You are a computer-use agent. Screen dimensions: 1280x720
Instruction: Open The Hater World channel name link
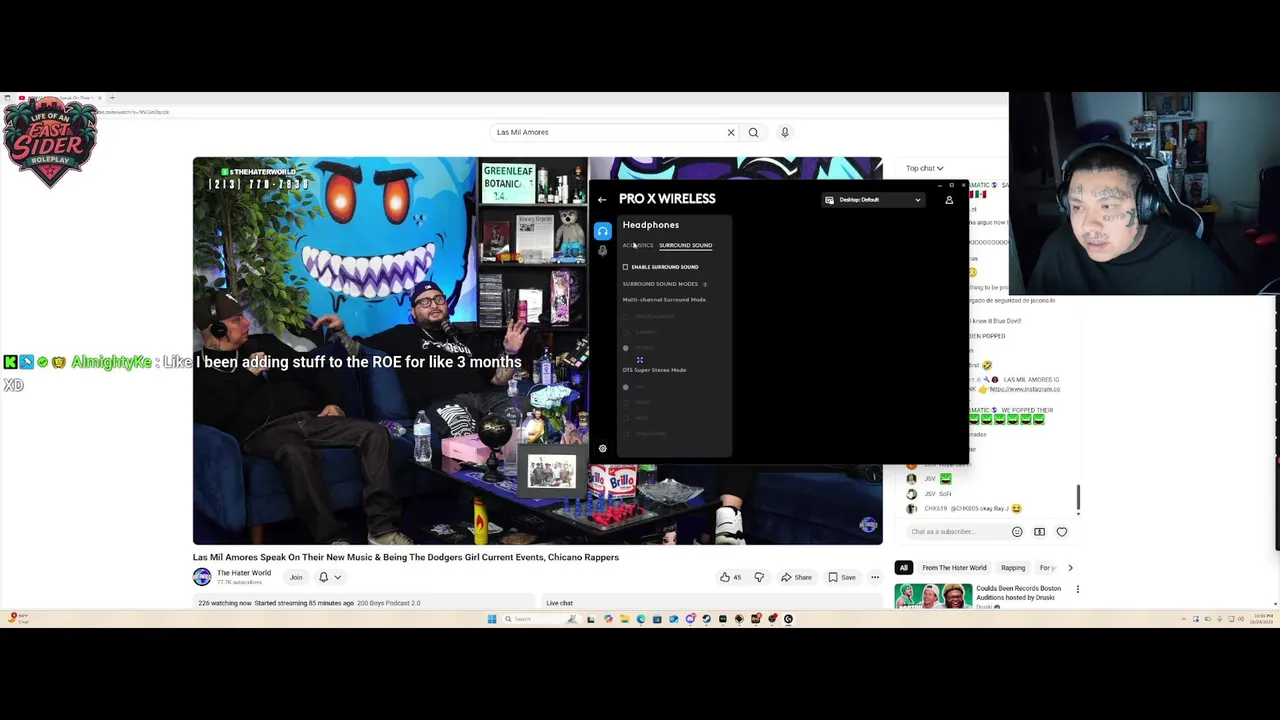click(244, 573)
